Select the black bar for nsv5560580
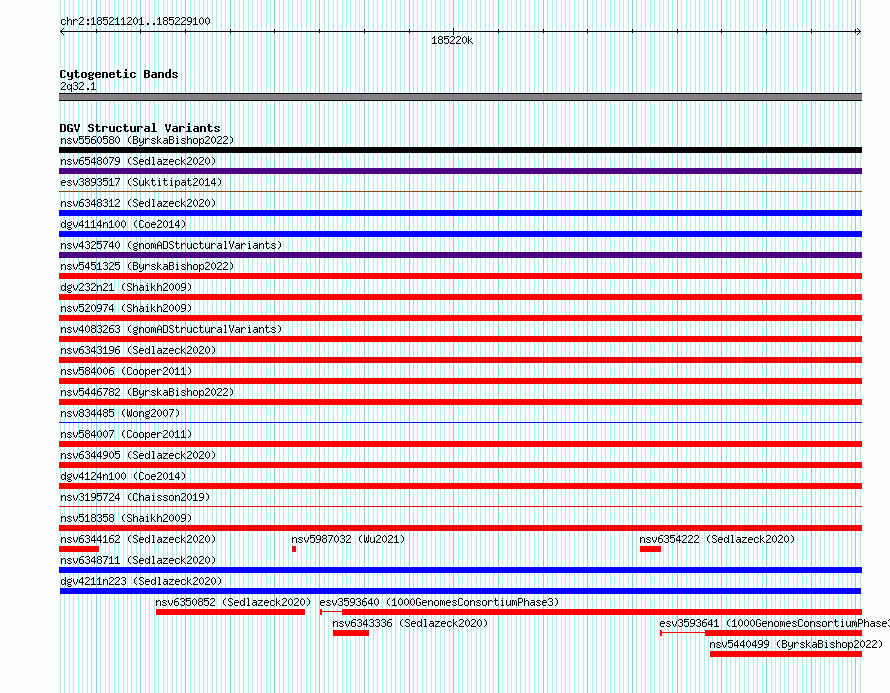 click(x=460, y=150)
